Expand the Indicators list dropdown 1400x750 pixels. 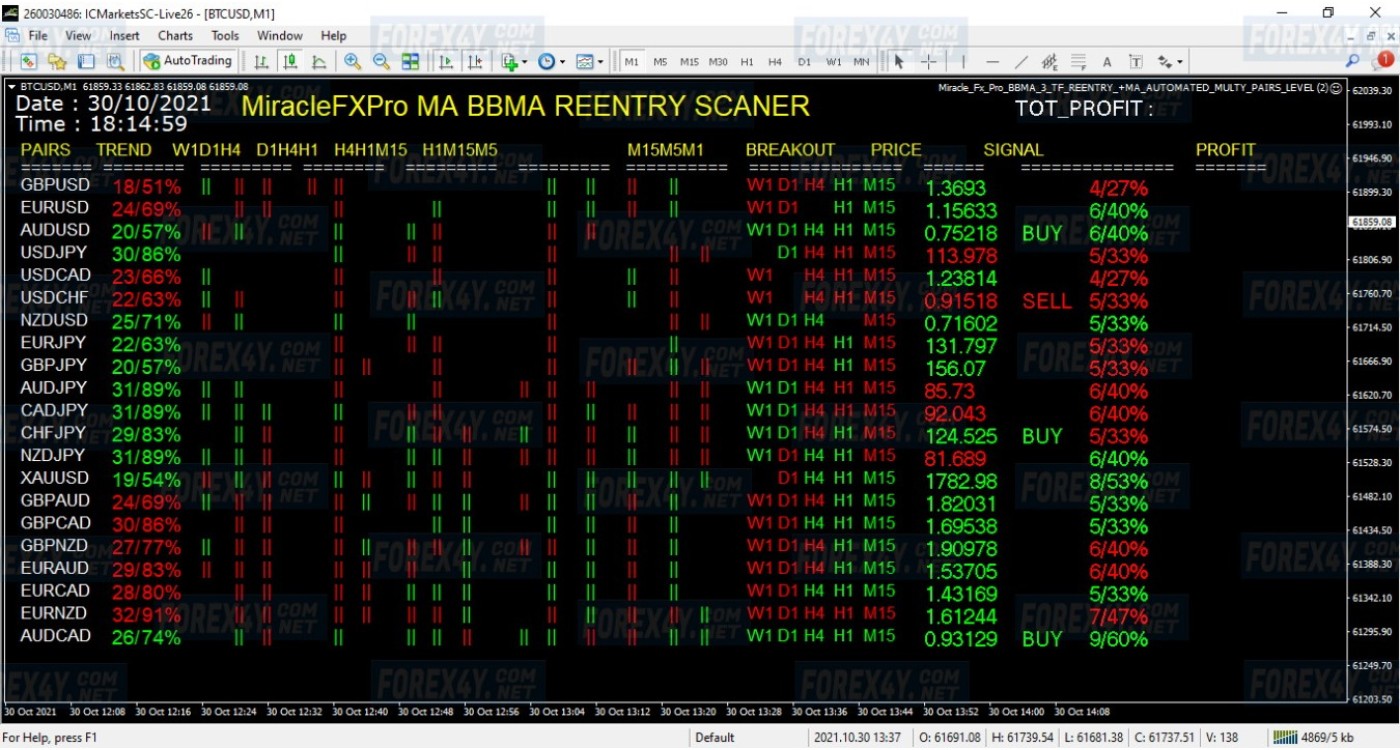(x=514, y=61)
